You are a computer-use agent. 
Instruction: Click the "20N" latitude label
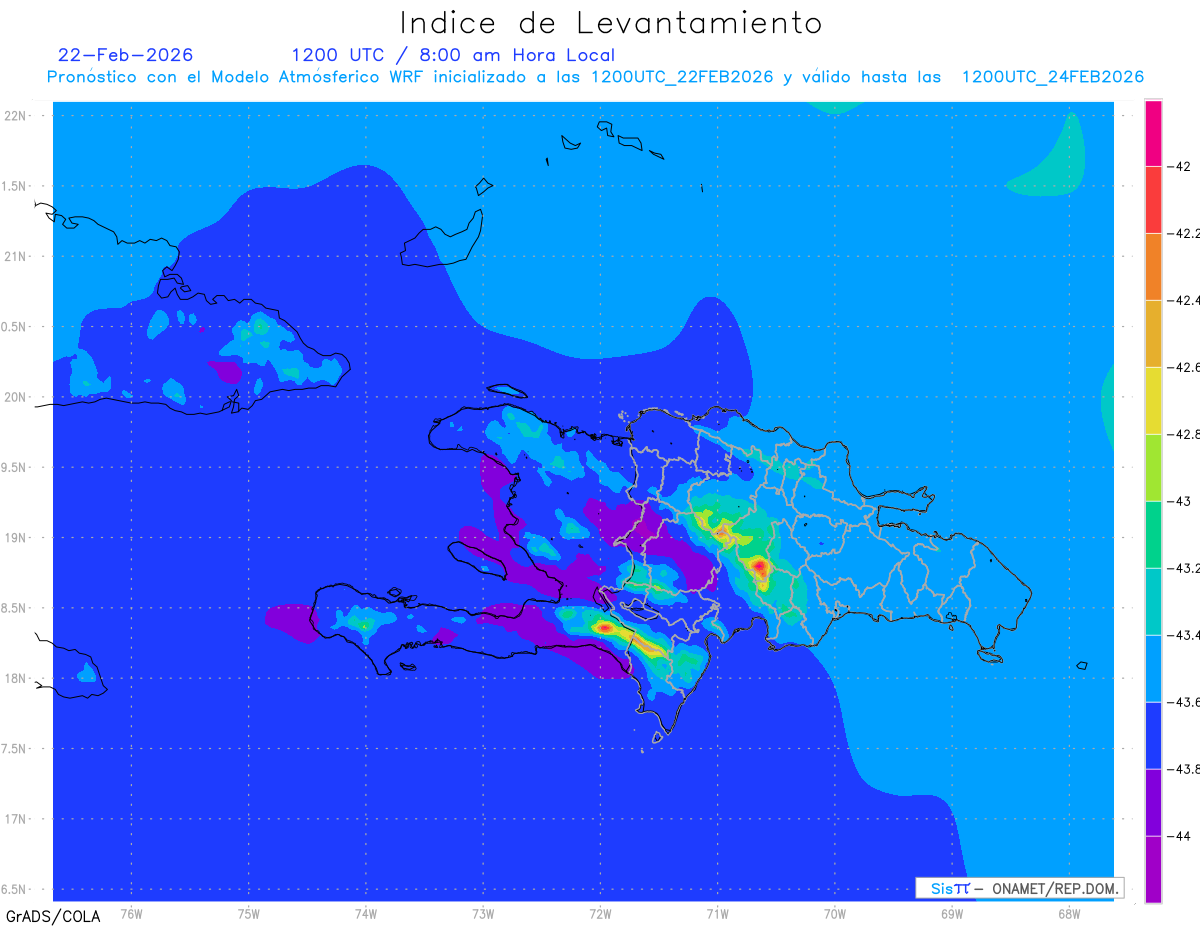(x=17, y=397)
